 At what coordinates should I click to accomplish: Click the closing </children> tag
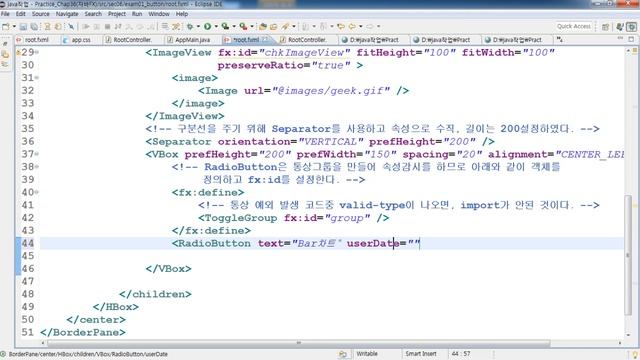(155, 294)
